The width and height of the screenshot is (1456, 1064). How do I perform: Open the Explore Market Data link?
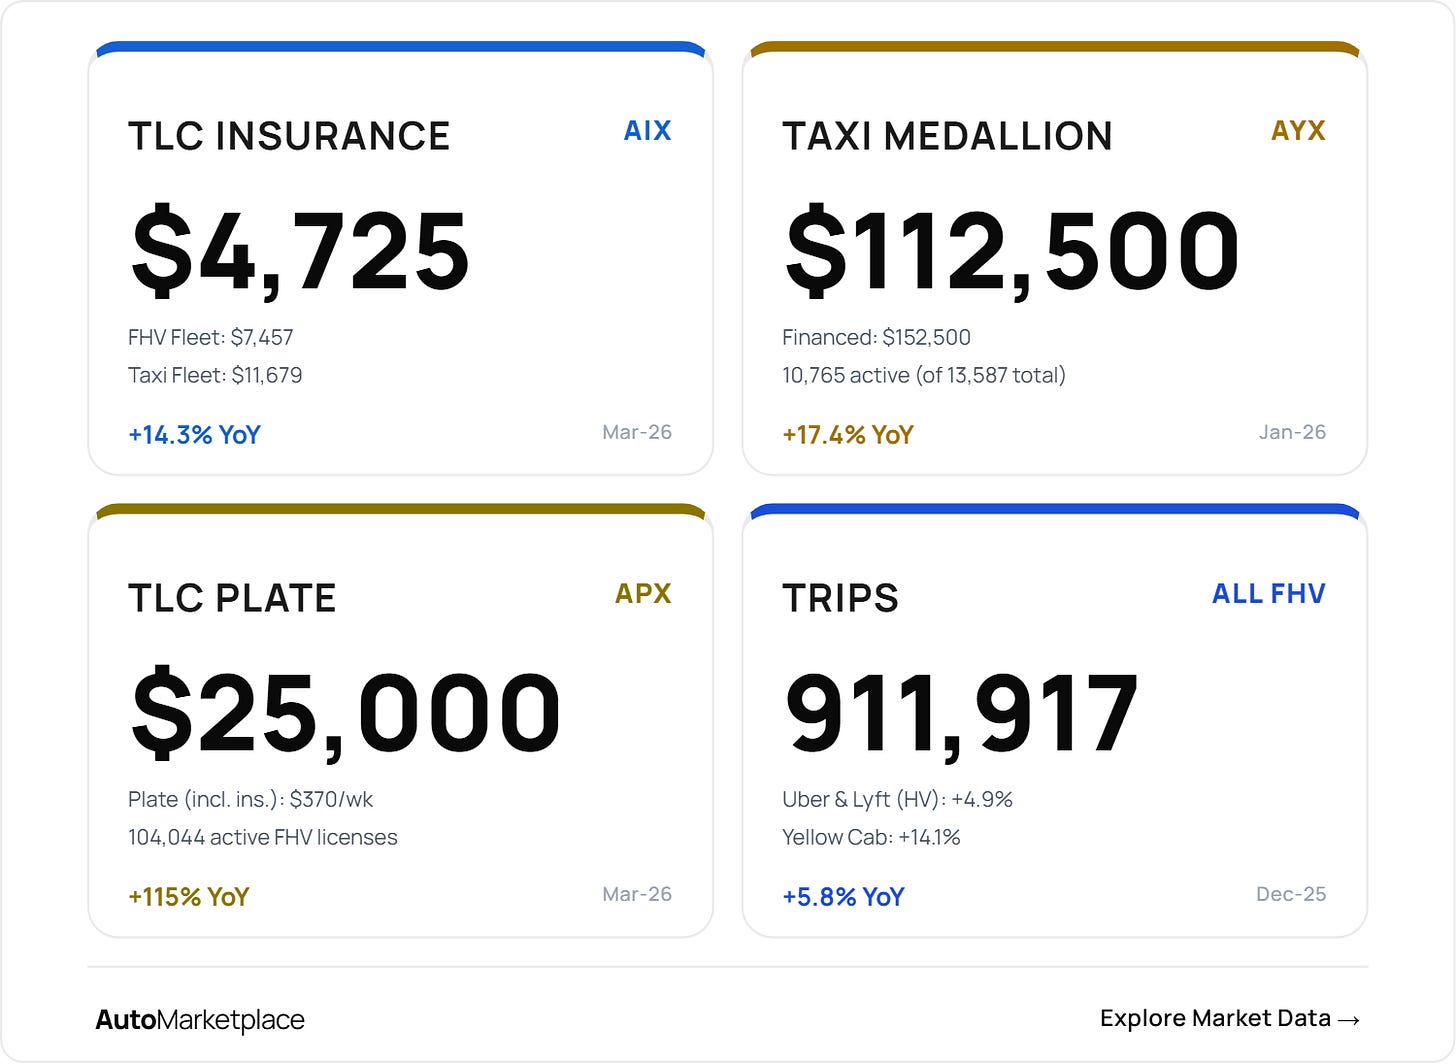coord(1230,1018)
